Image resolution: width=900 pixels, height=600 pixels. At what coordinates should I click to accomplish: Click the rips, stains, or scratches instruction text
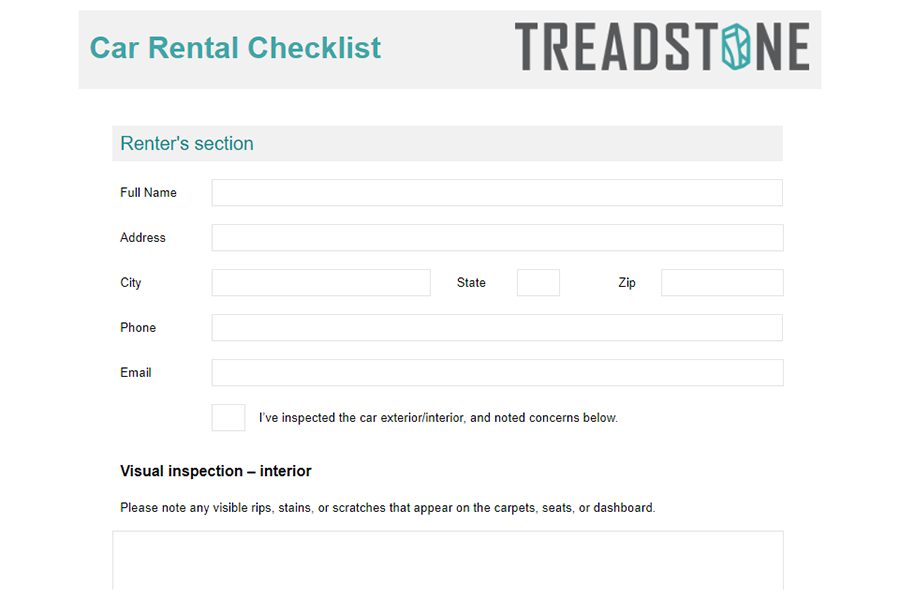(x=387, y=508)
